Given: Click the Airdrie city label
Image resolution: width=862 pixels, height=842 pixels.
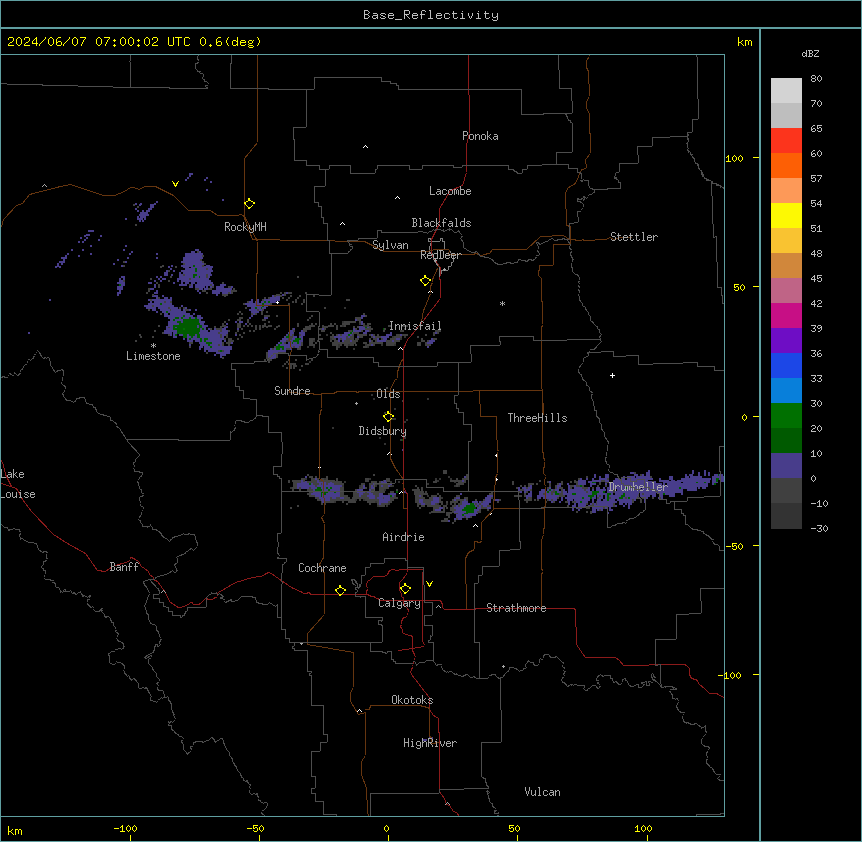Looking at the screenshot, I should pos(403,537).
